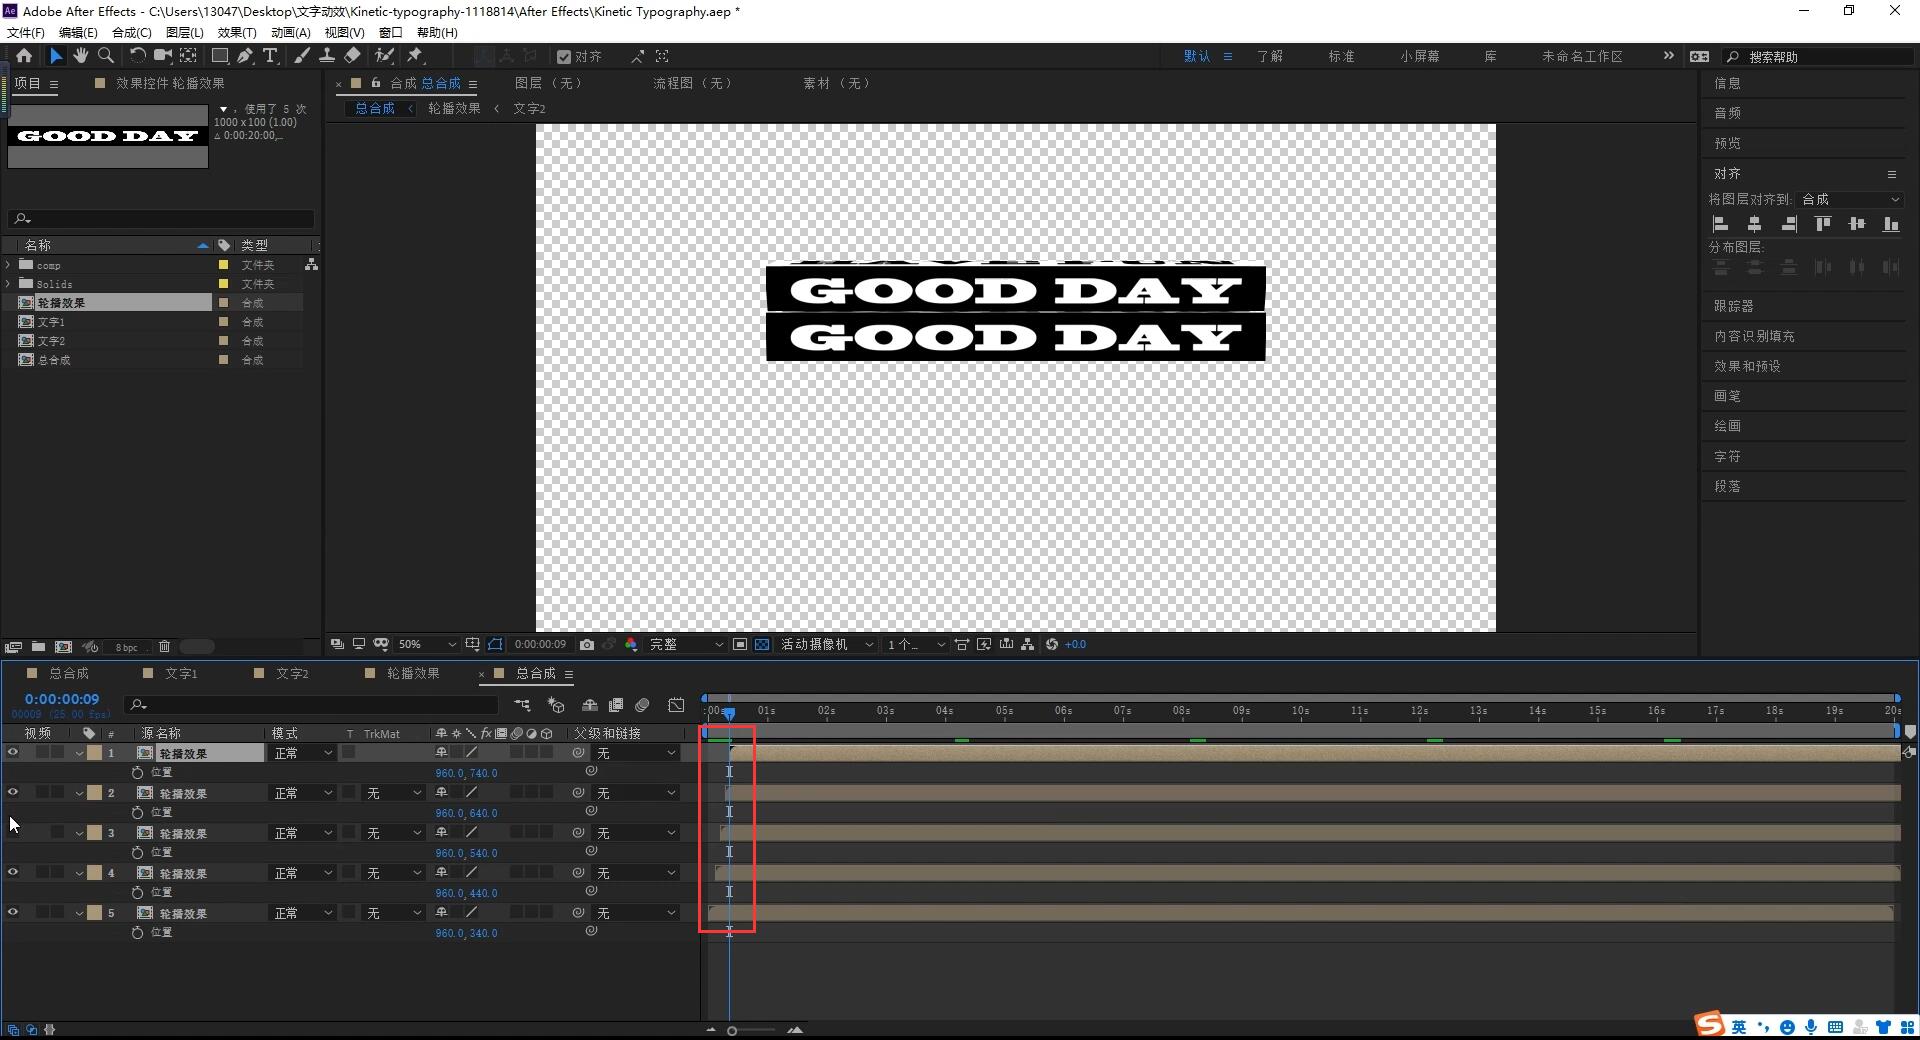Switch to the 轮播效果 timeline tab

point(413,674)
